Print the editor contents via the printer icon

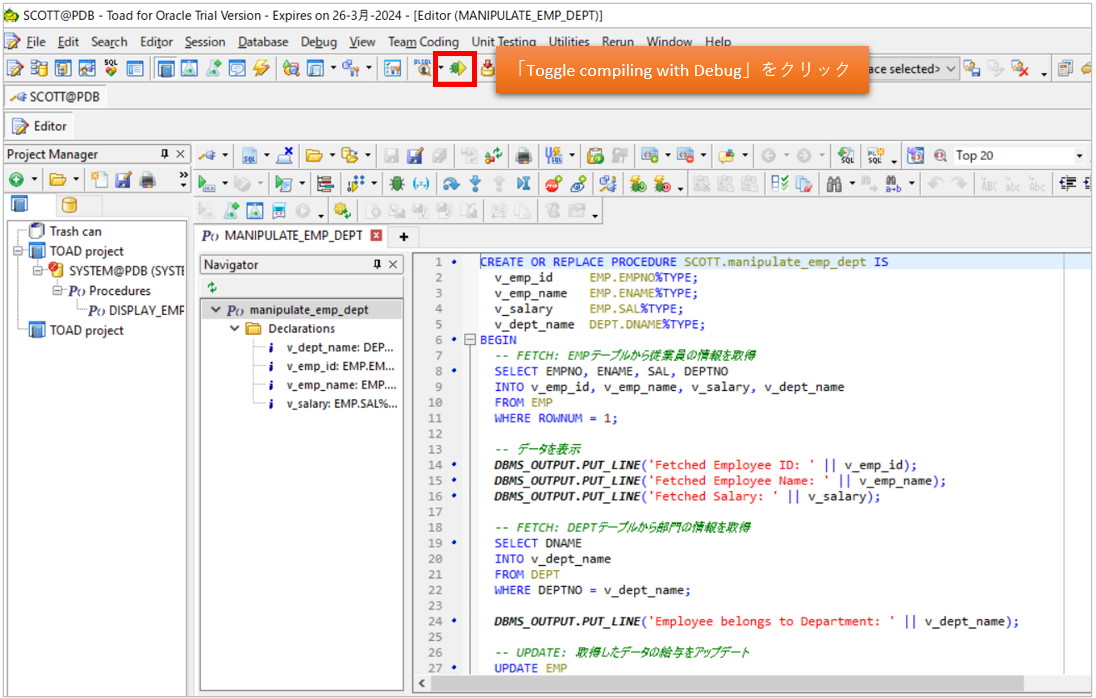[524, 155]
